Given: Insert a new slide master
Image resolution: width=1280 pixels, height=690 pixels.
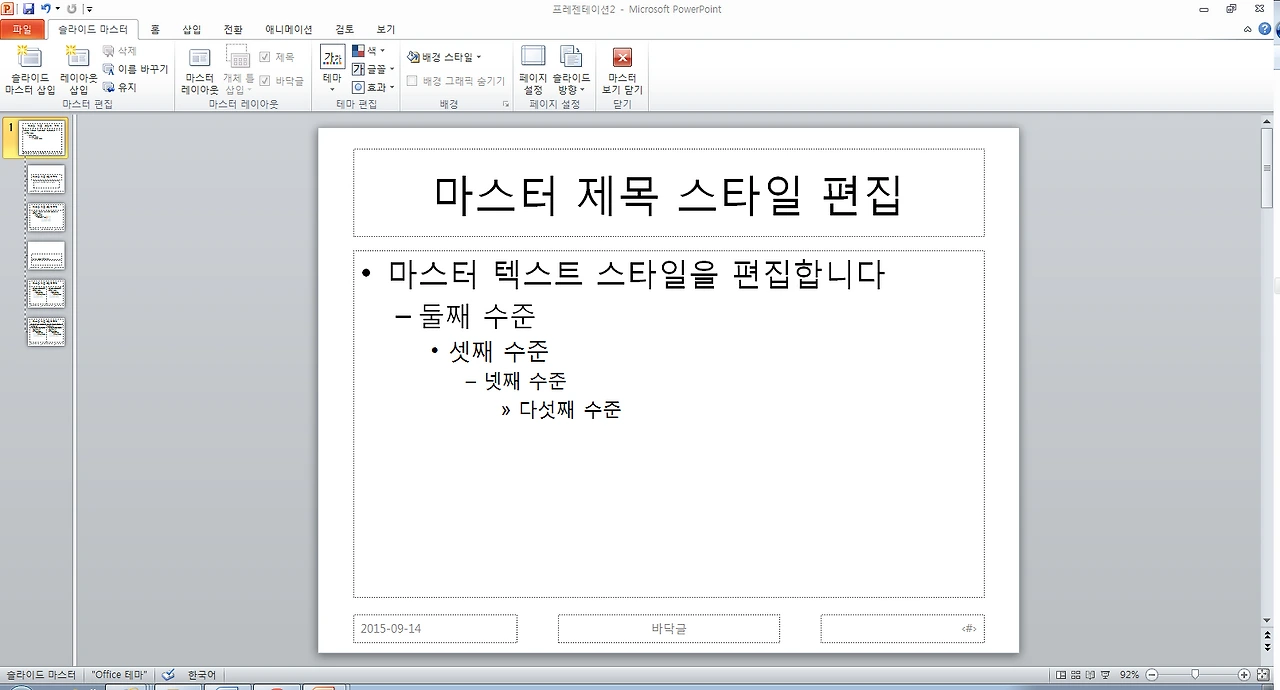Looking at the screenshot, I should 28,70.
